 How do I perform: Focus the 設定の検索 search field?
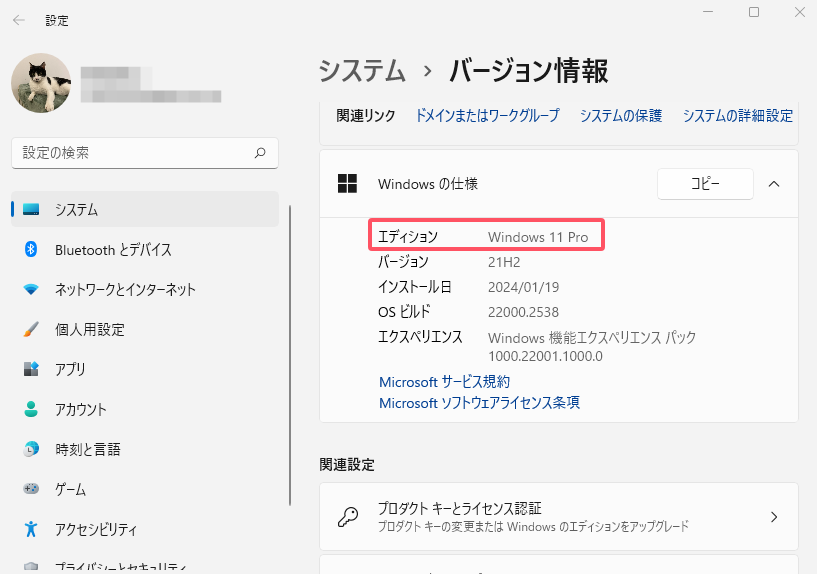click(145, 153)
